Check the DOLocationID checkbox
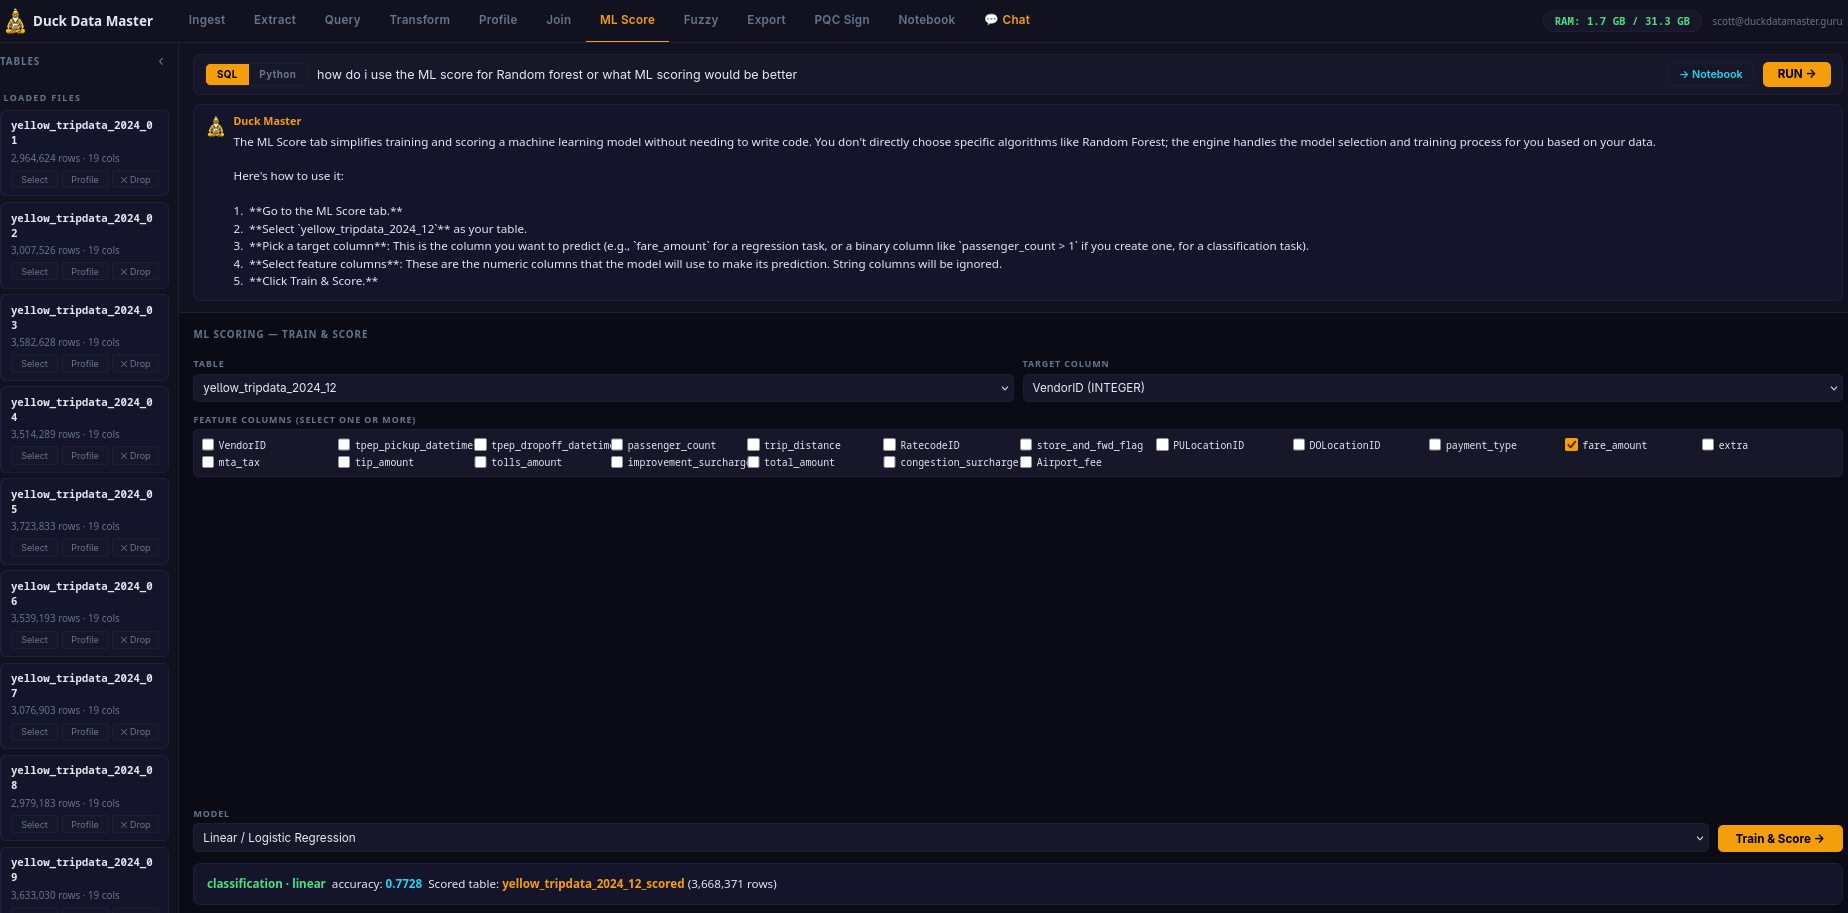 [x=1299, y=445]
